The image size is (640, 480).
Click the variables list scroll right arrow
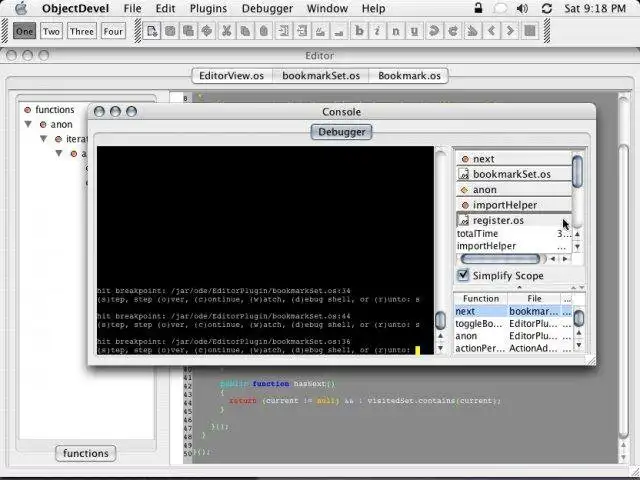(x=565, y=259)
